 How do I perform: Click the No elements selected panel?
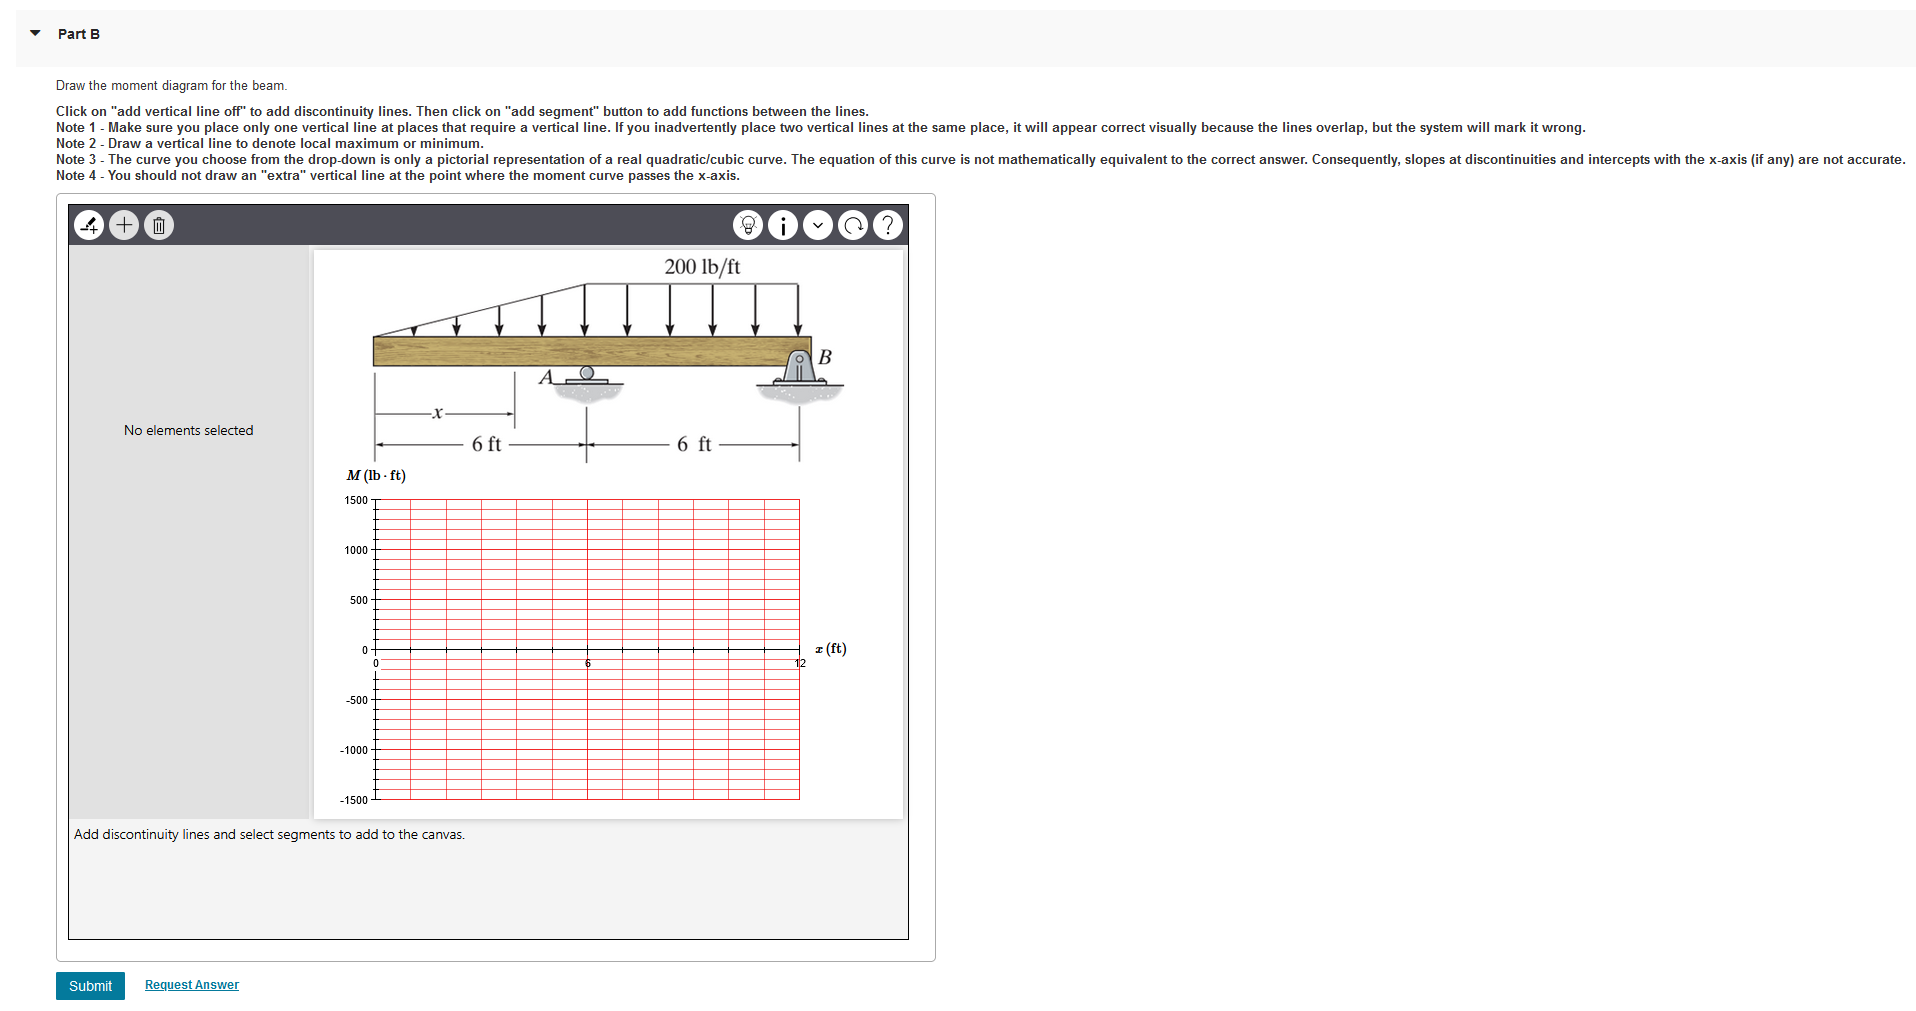click(188, 430)
